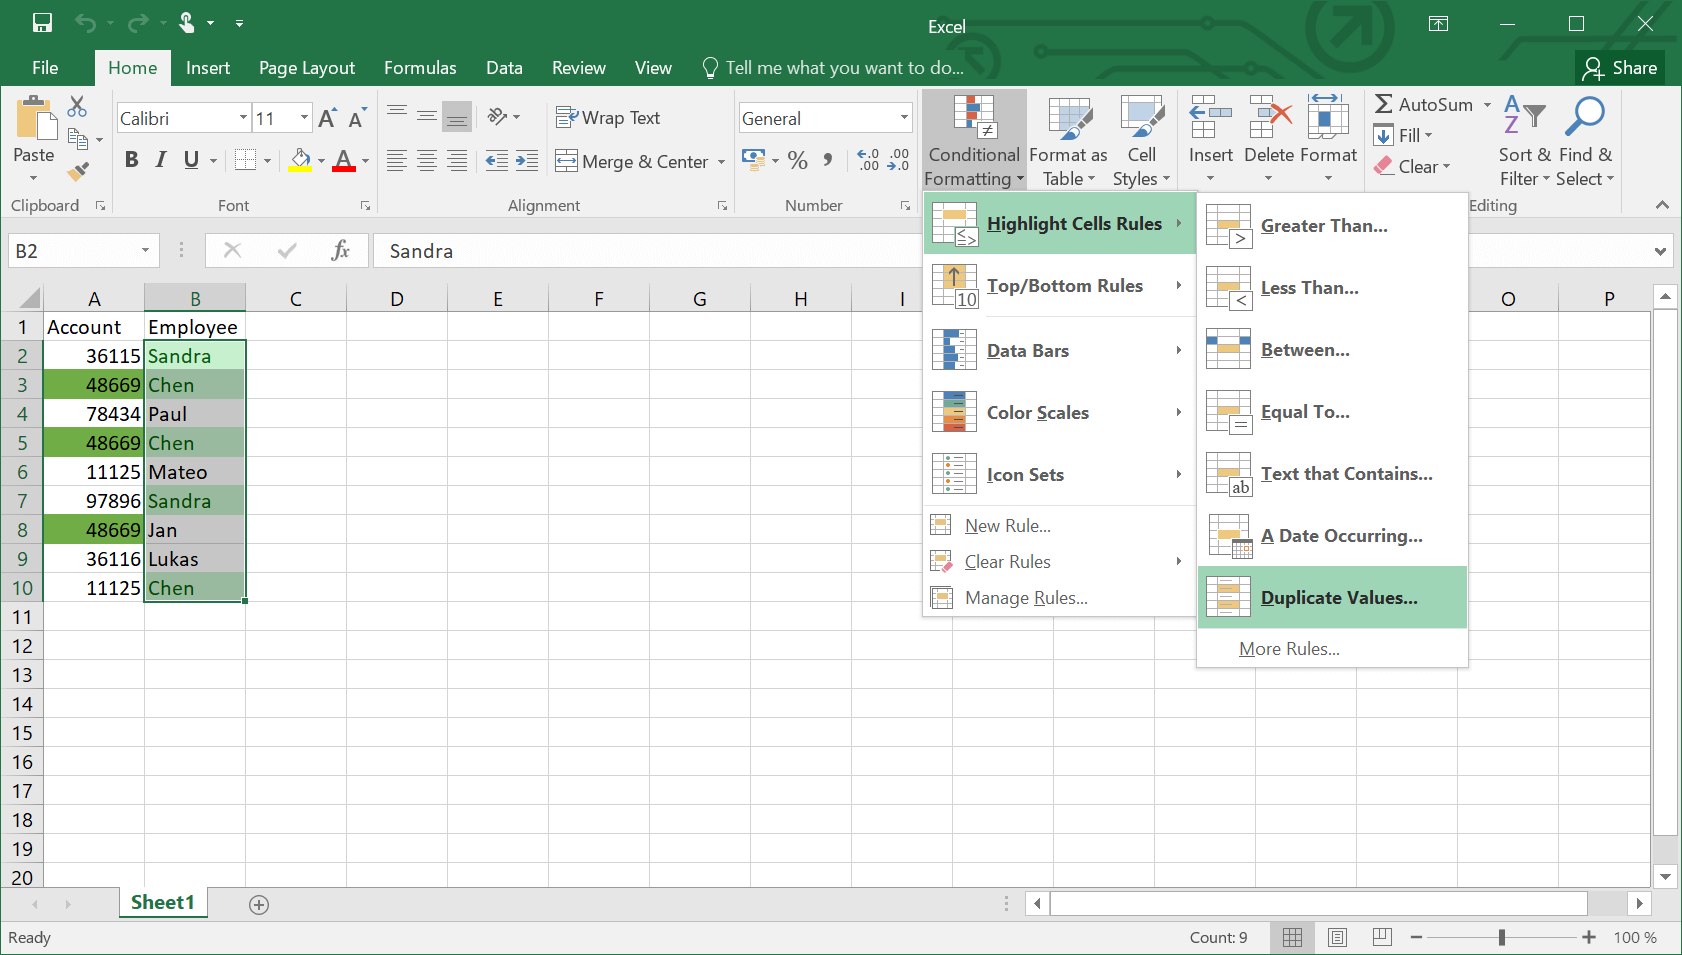Image resolution: width=1682 pixels, height=955 pixels.
Task: Click the Center alignment icon
Action: pyautogui.click(x=427, y=160)
